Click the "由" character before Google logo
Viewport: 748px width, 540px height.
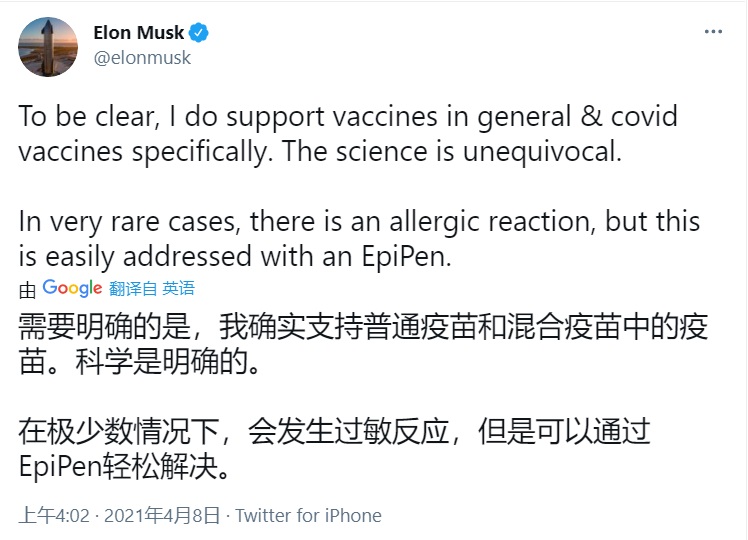[x=27, y=290]
